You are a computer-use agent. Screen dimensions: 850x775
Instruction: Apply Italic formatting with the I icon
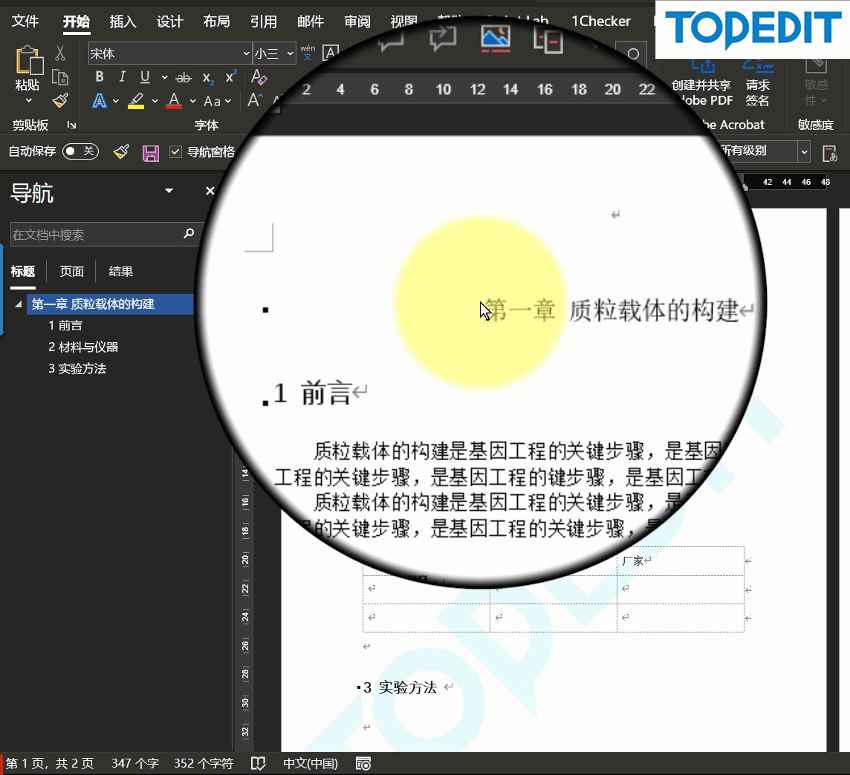point(122,77)
